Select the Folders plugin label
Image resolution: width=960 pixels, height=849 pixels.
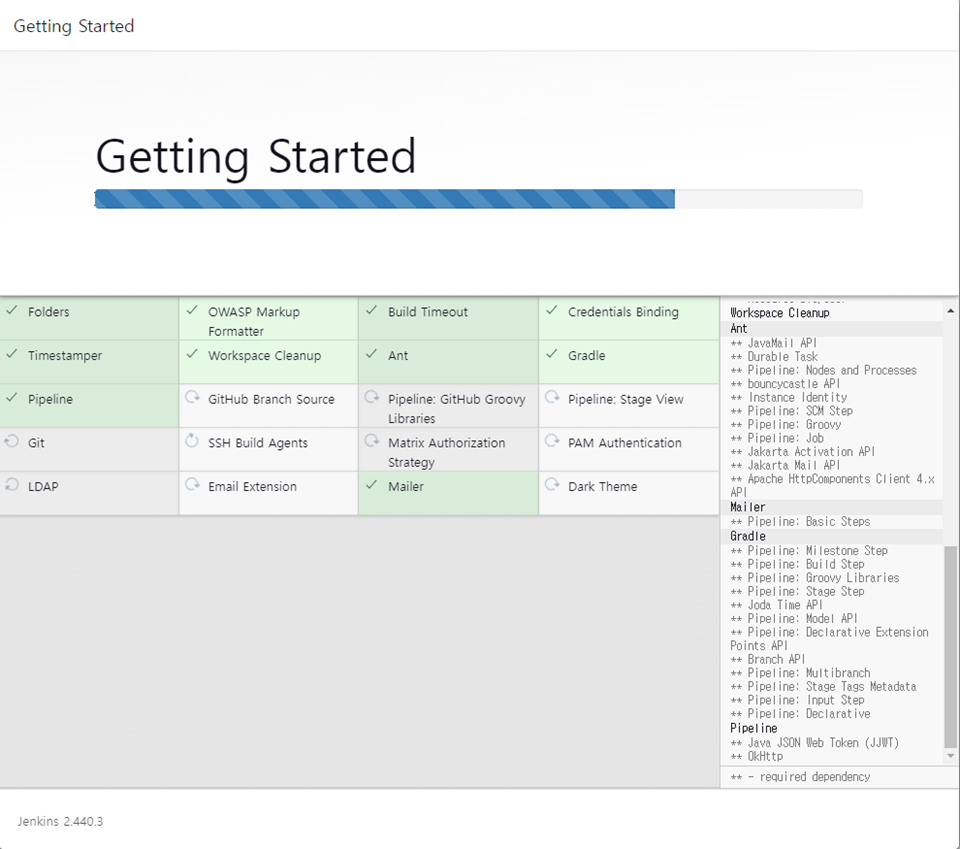click(x=48, y=312)
